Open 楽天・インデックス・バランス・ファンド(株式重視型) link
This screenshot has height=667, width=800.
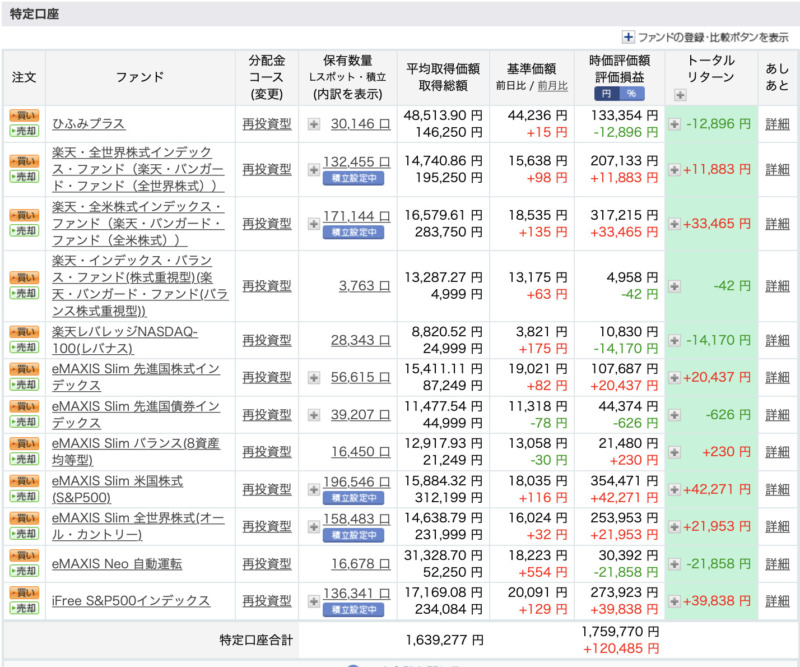140,286
